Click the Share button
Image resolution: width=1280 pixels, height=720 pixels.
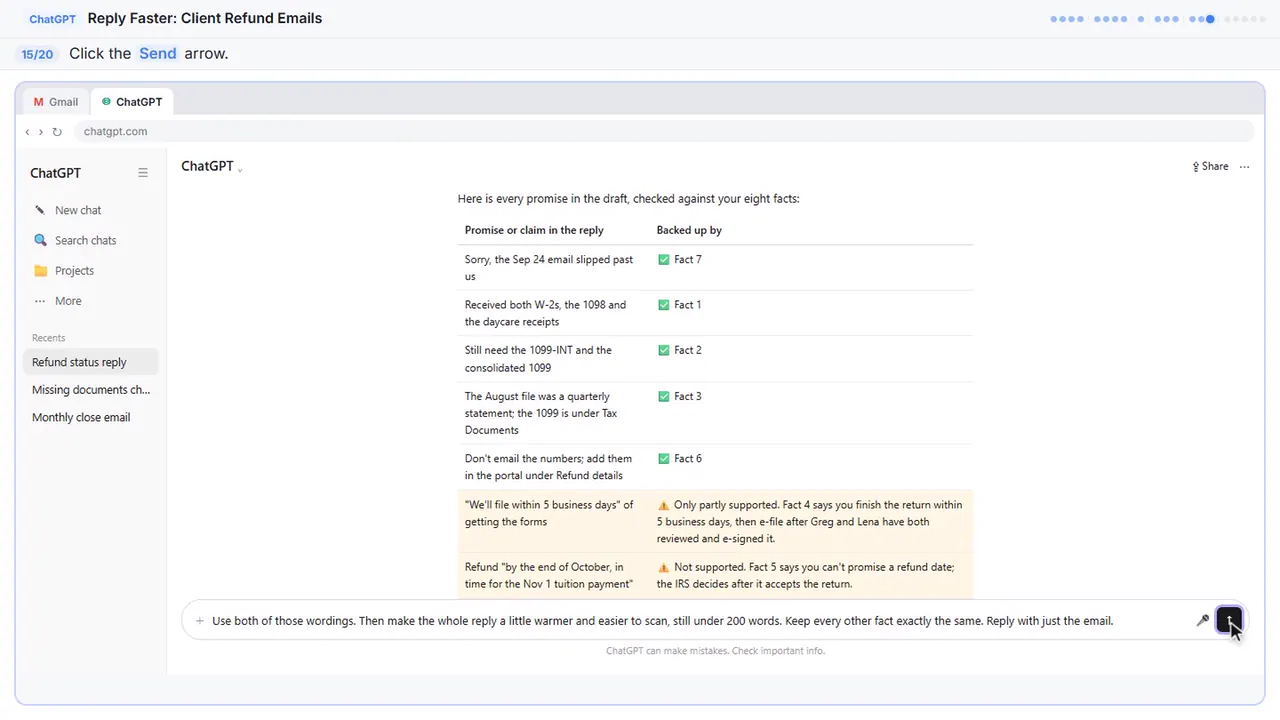(x=1210, y=167)
